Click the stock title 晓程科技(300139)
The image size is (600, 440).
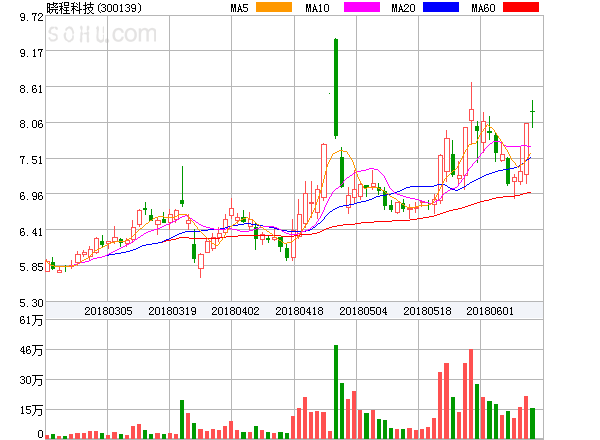point(94,8)
